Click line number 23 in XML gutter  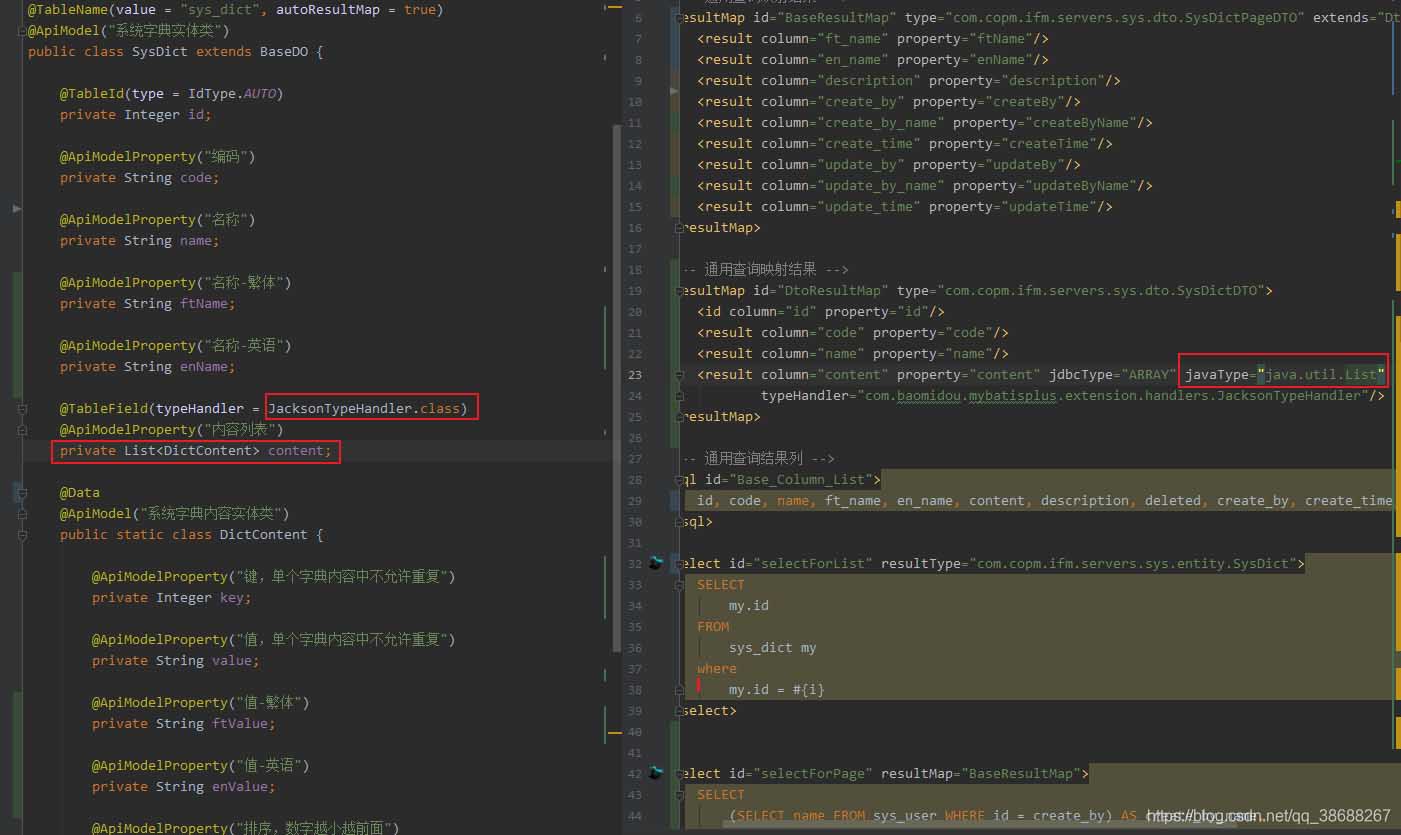(x=635, y=375)
